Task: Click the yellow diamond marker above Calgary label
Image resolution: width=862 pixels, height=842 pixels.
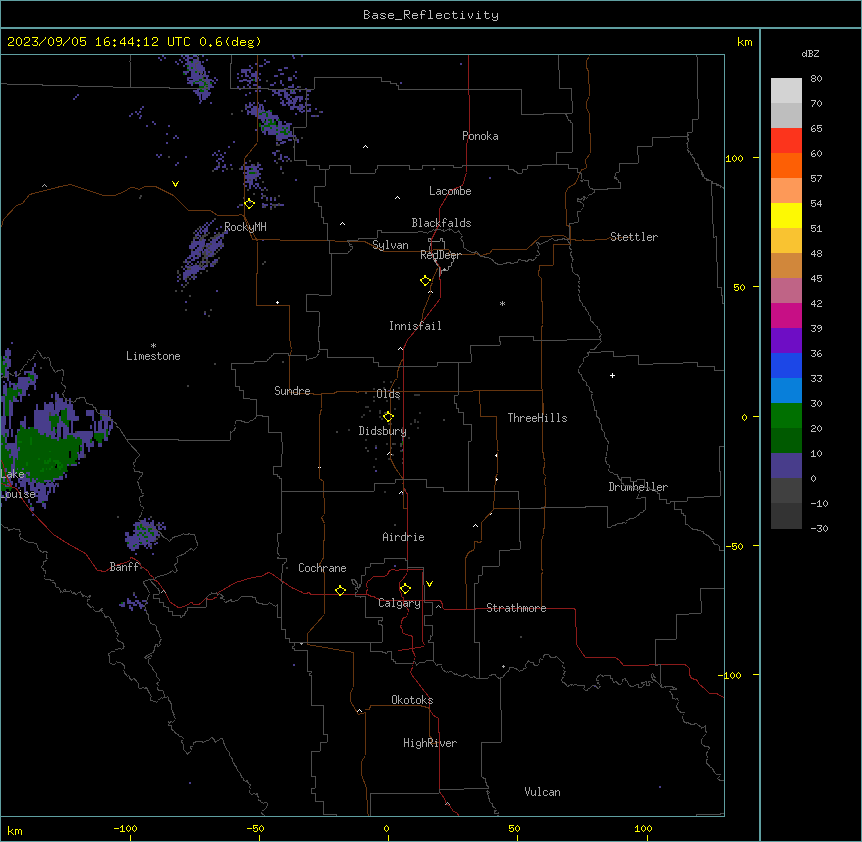Action: 405,589
